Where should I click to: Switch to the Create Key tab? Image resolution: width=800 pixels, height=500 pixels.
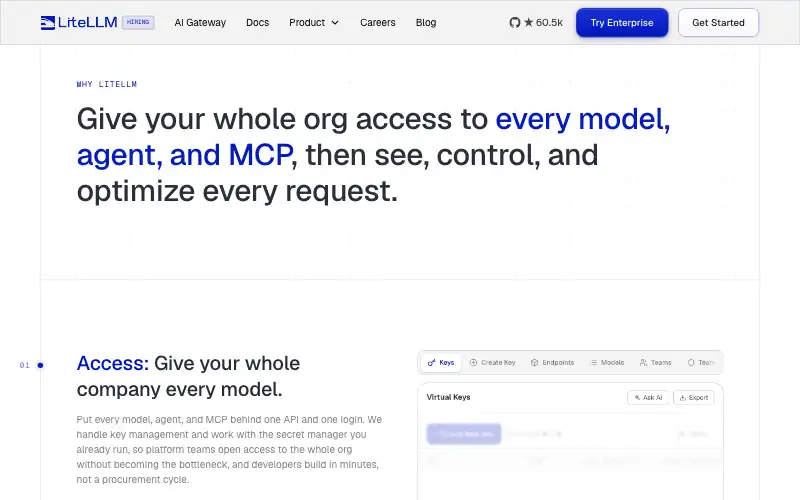(x=492, y=363)
